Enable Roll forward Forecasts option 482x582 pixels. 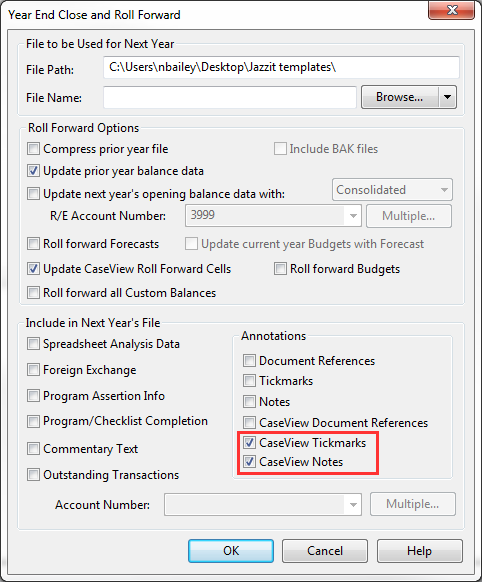(x=33, y=244)
